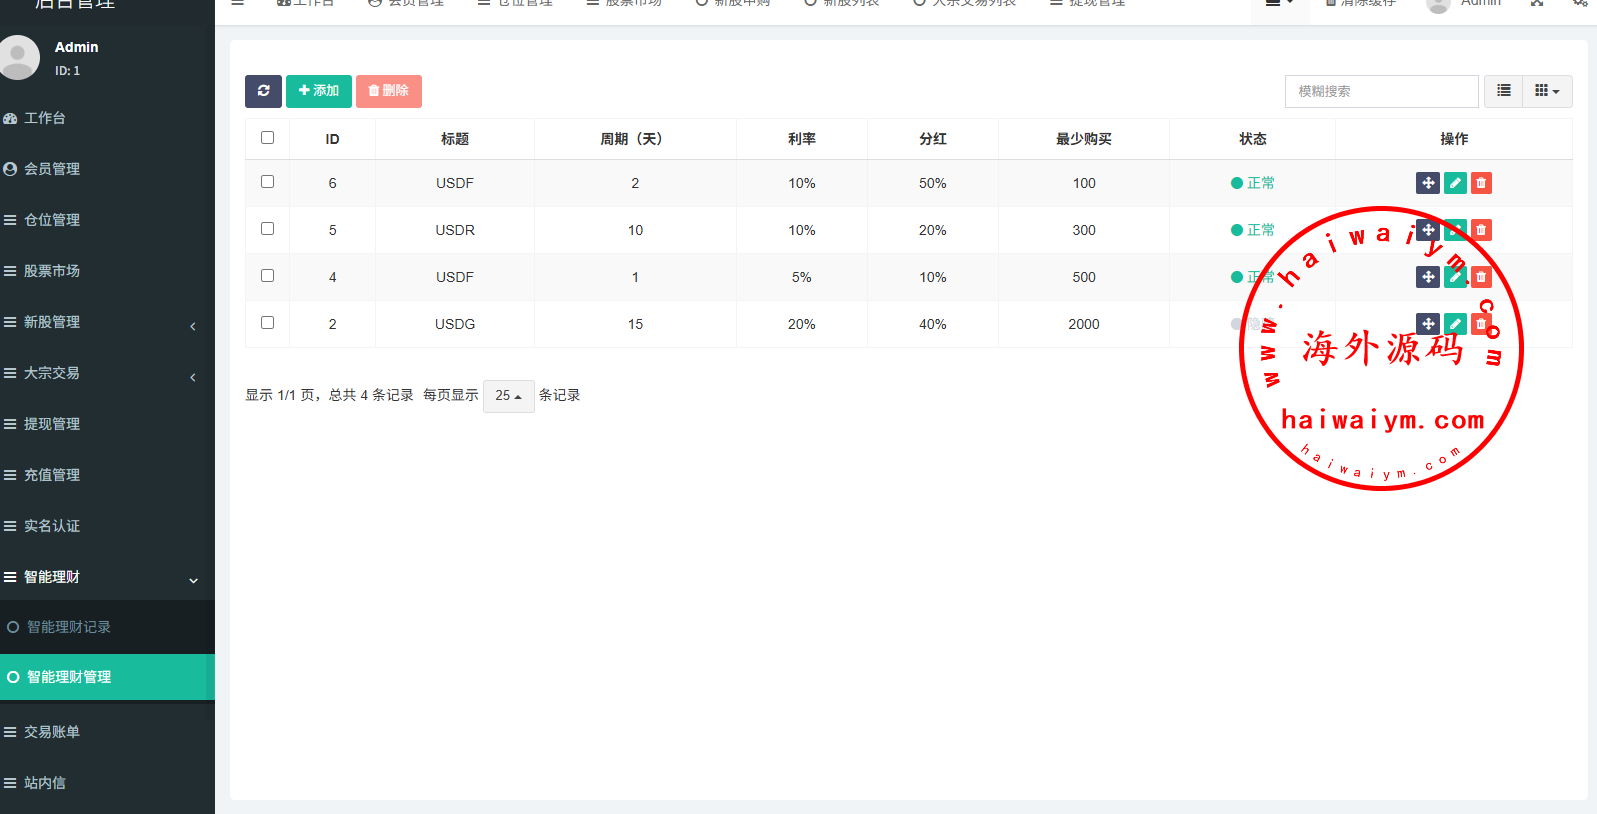
Task: Click the green 添加 button
Action: click(318, 91)
